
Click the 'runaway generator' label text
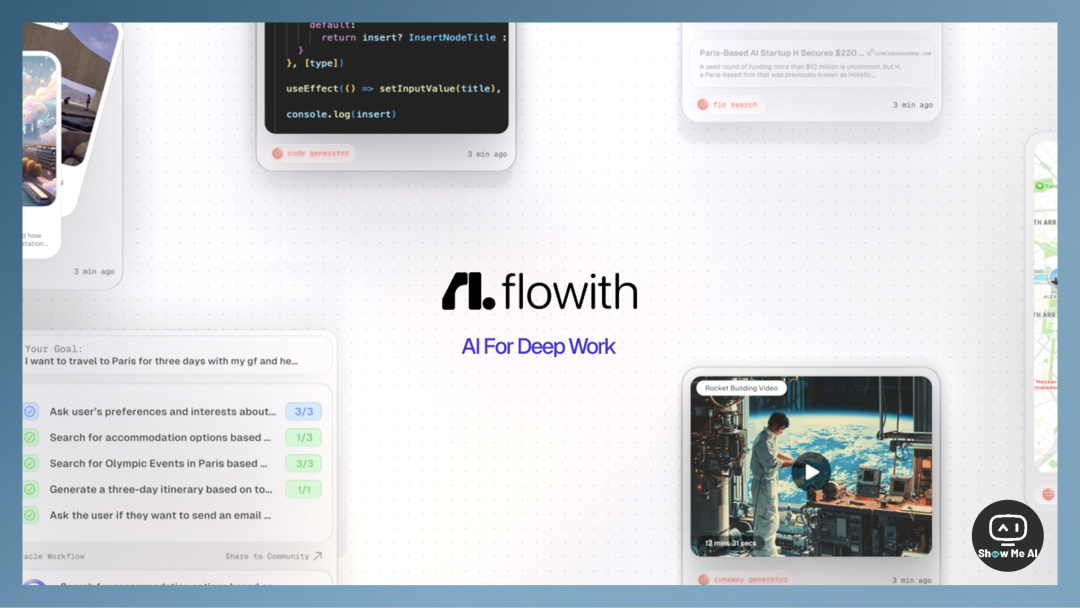click(x=750, y=580)
